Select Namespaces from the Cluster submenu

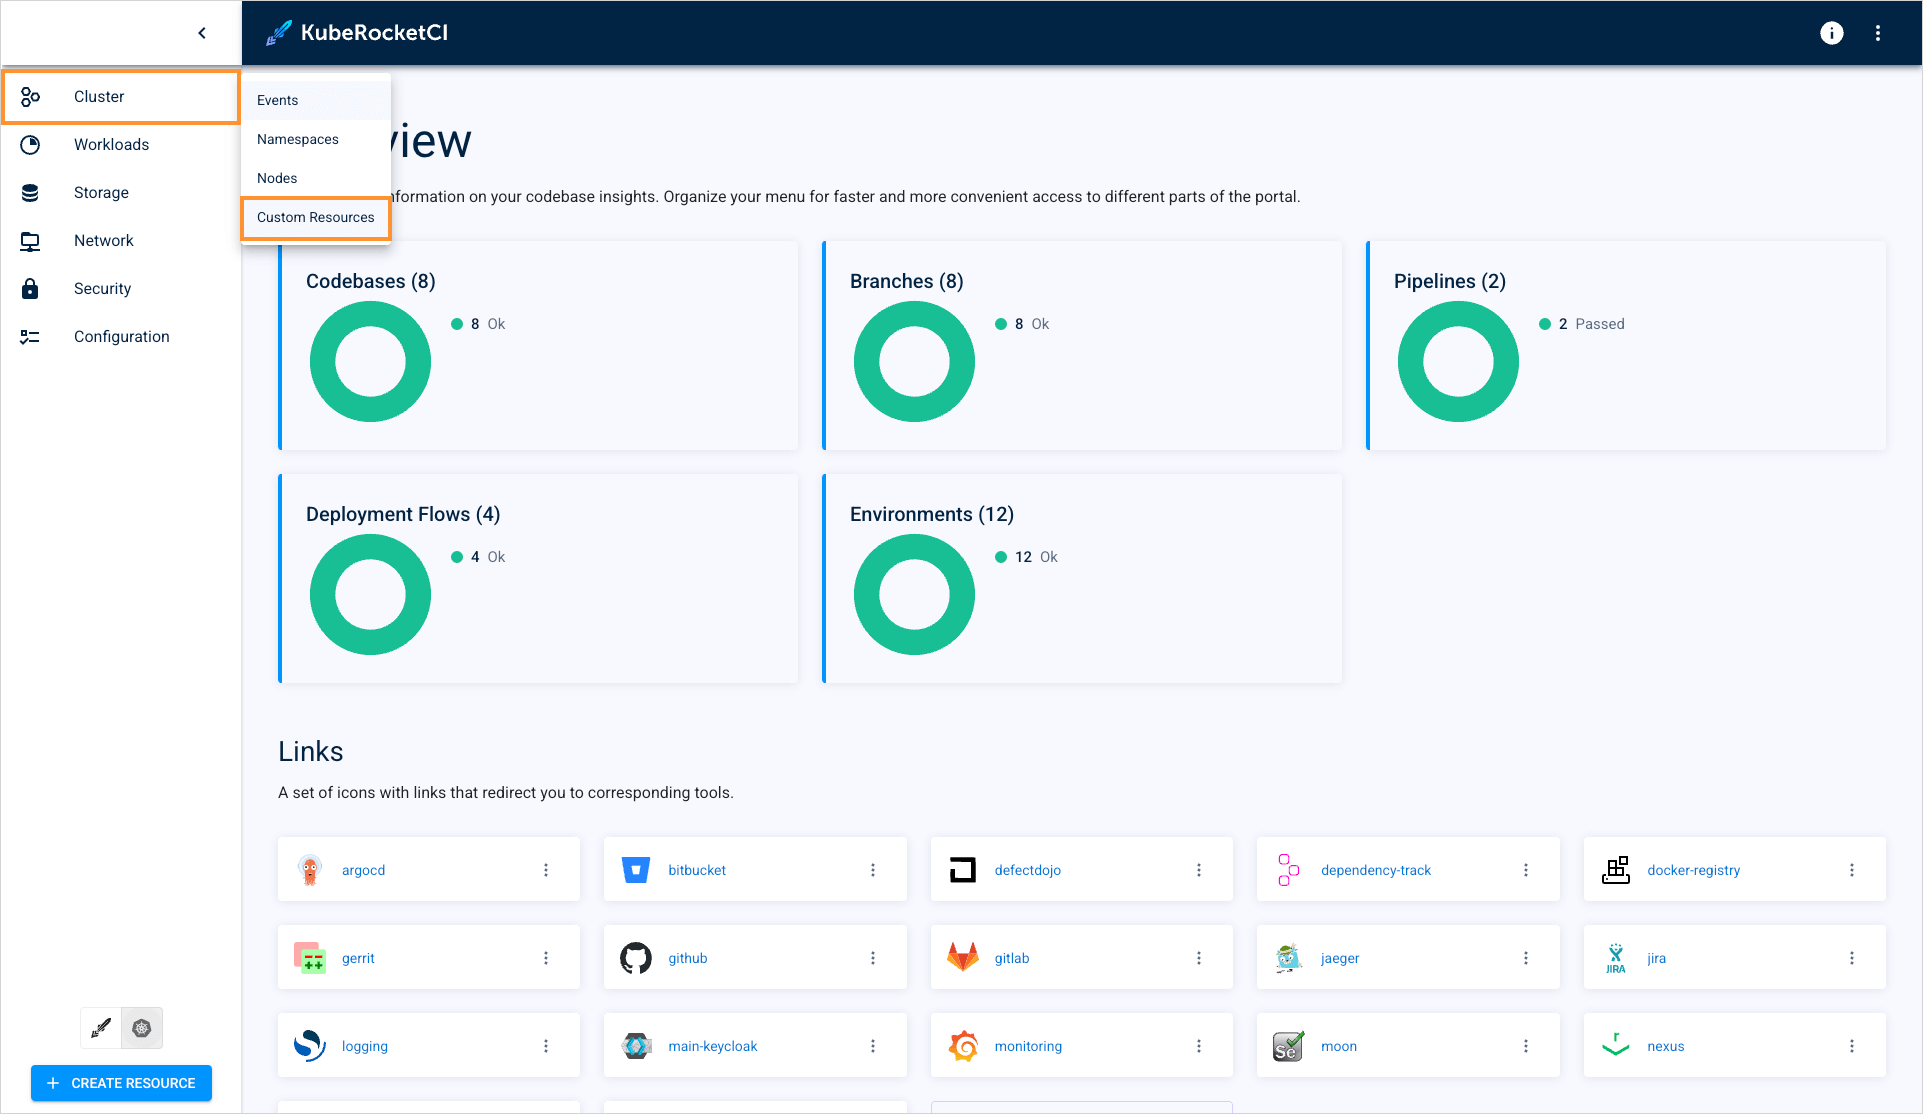point(297,139)
